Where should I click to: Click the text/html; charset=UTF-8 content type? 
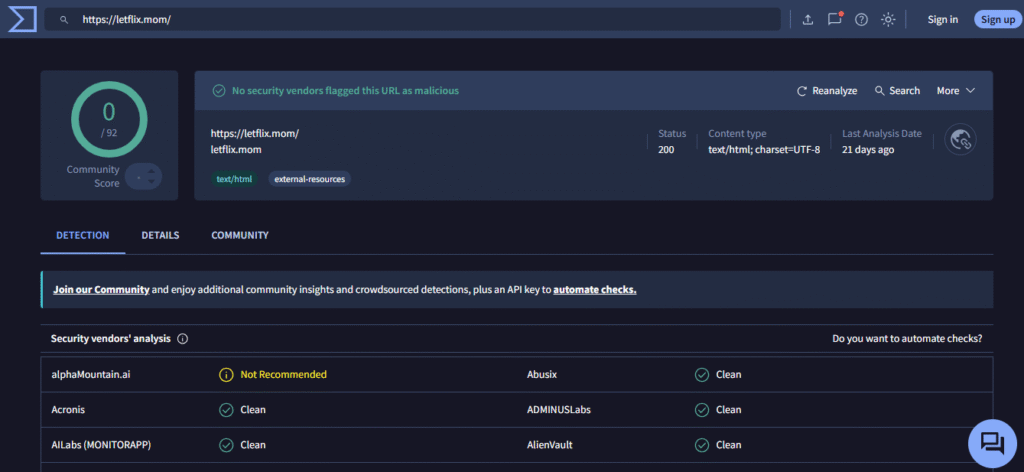(x=764, y=149)
